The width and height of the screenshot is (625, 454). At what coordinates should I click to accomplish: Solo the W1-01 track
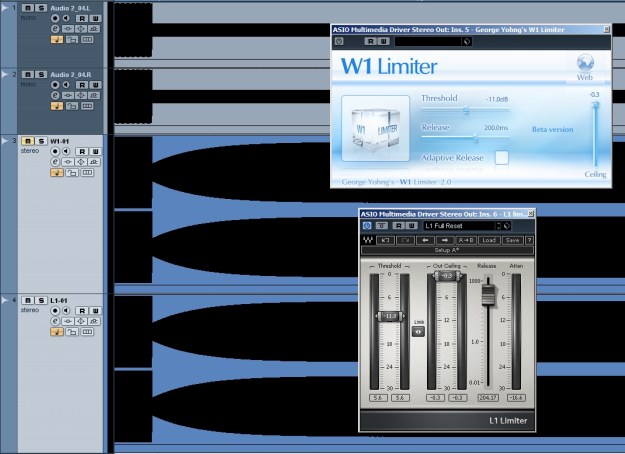click(x=41, y=141)
